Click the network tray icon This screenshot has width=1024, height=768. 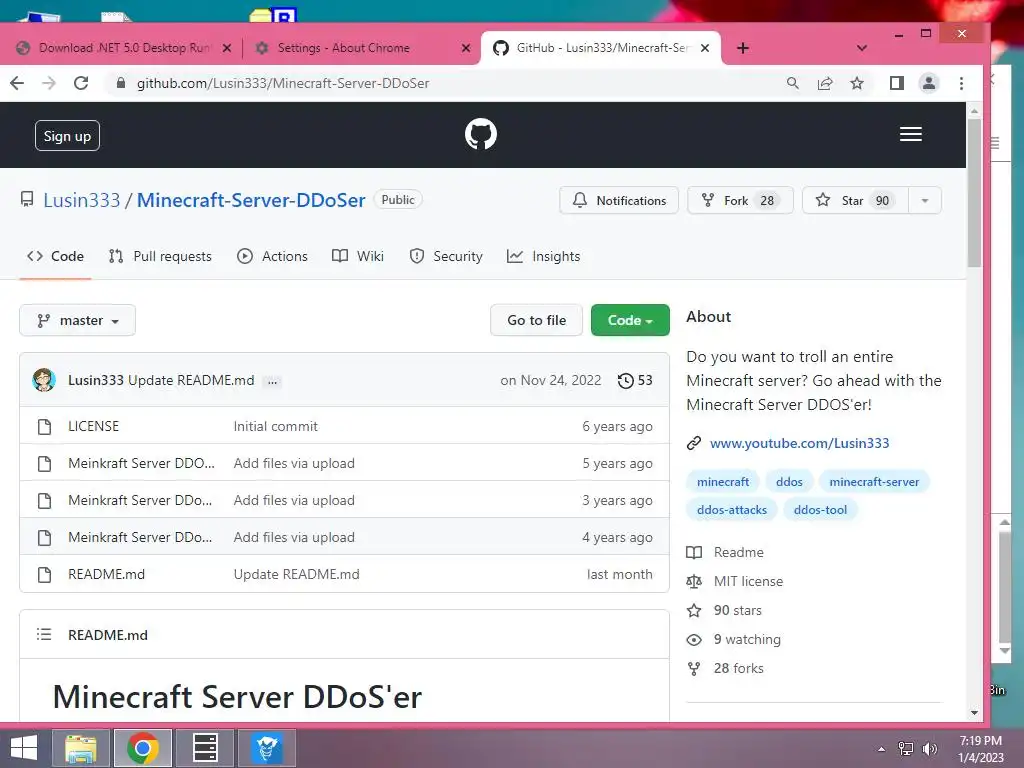[x=906, y=749]
